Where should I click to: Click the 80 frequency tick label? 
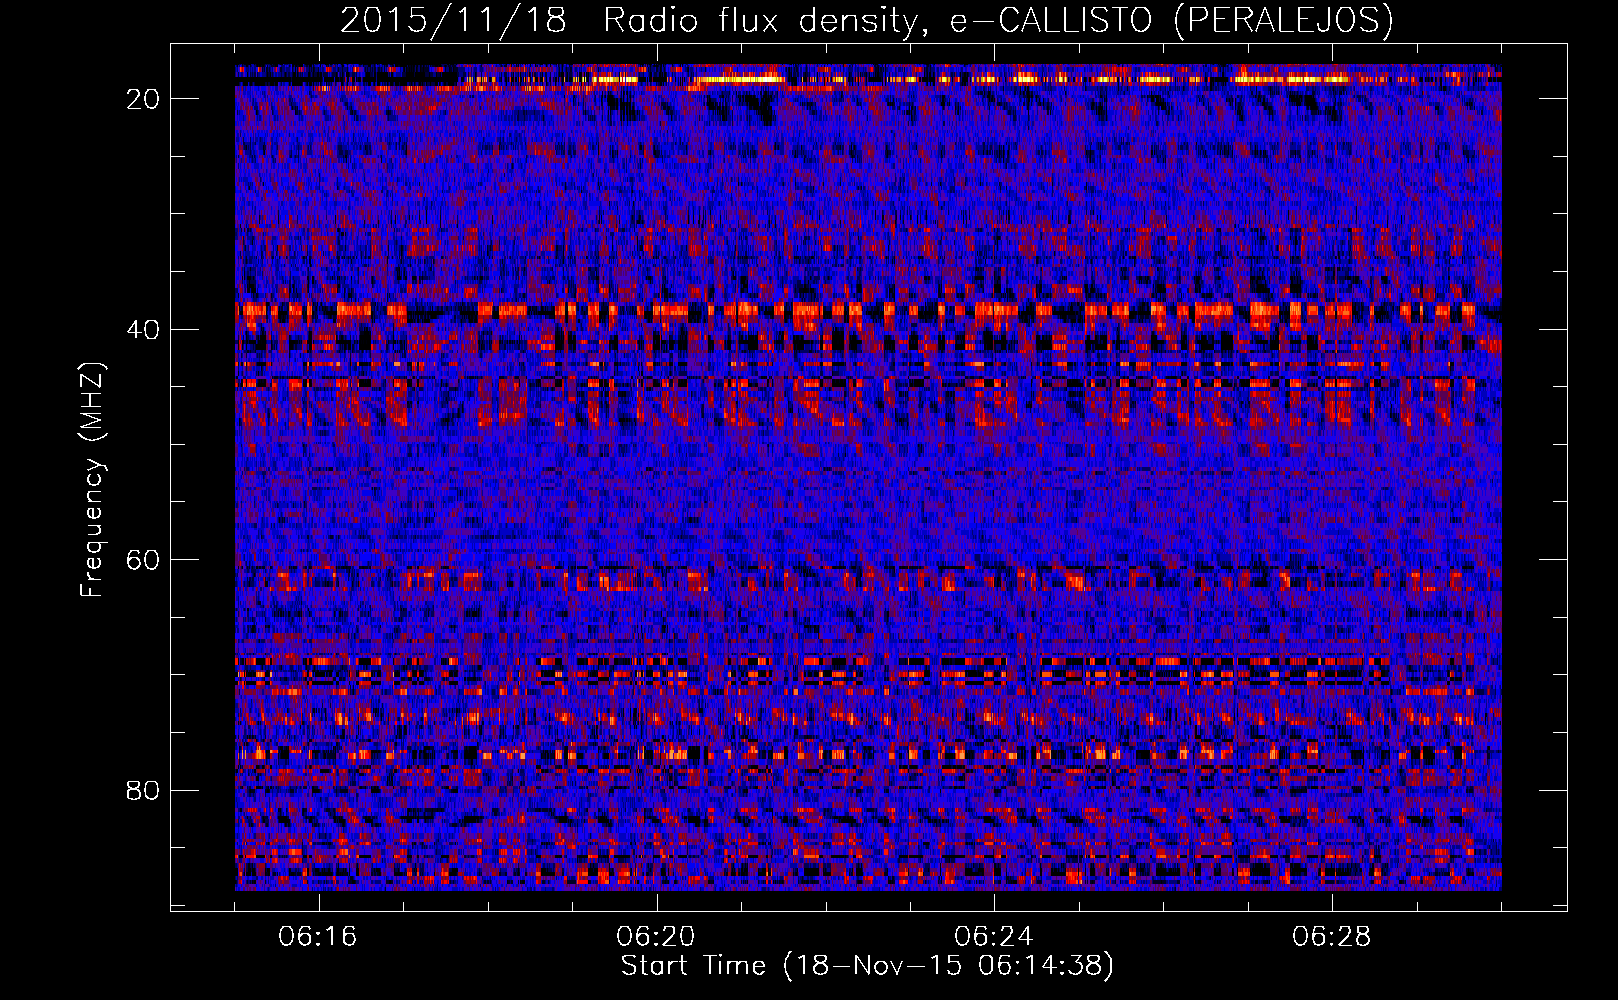point(144,790)
